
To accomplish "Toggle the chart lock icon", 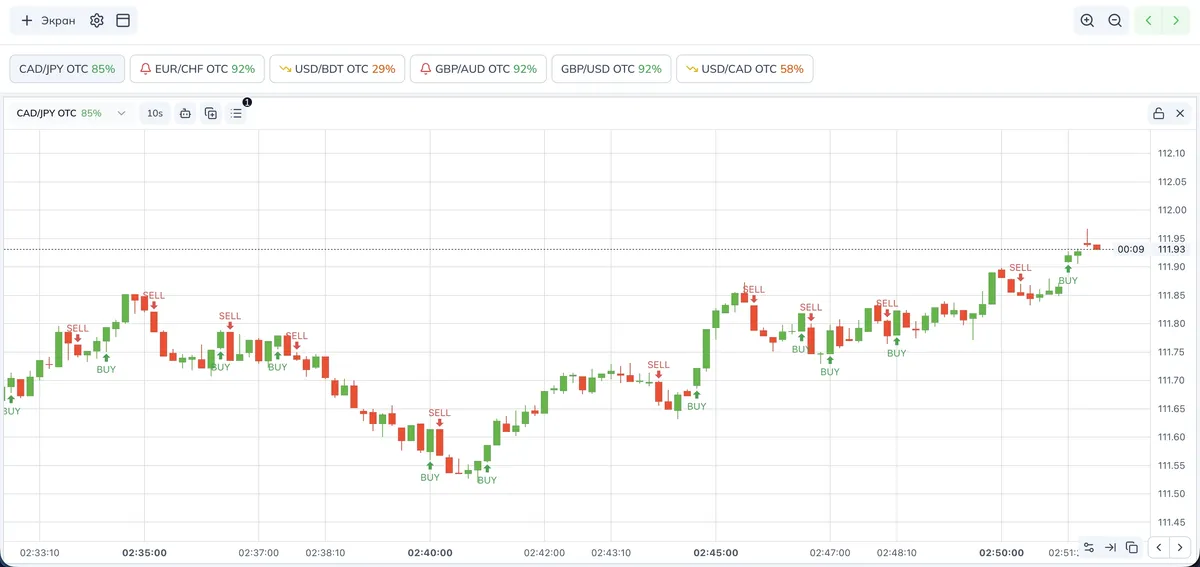I will click(1158, 113).
